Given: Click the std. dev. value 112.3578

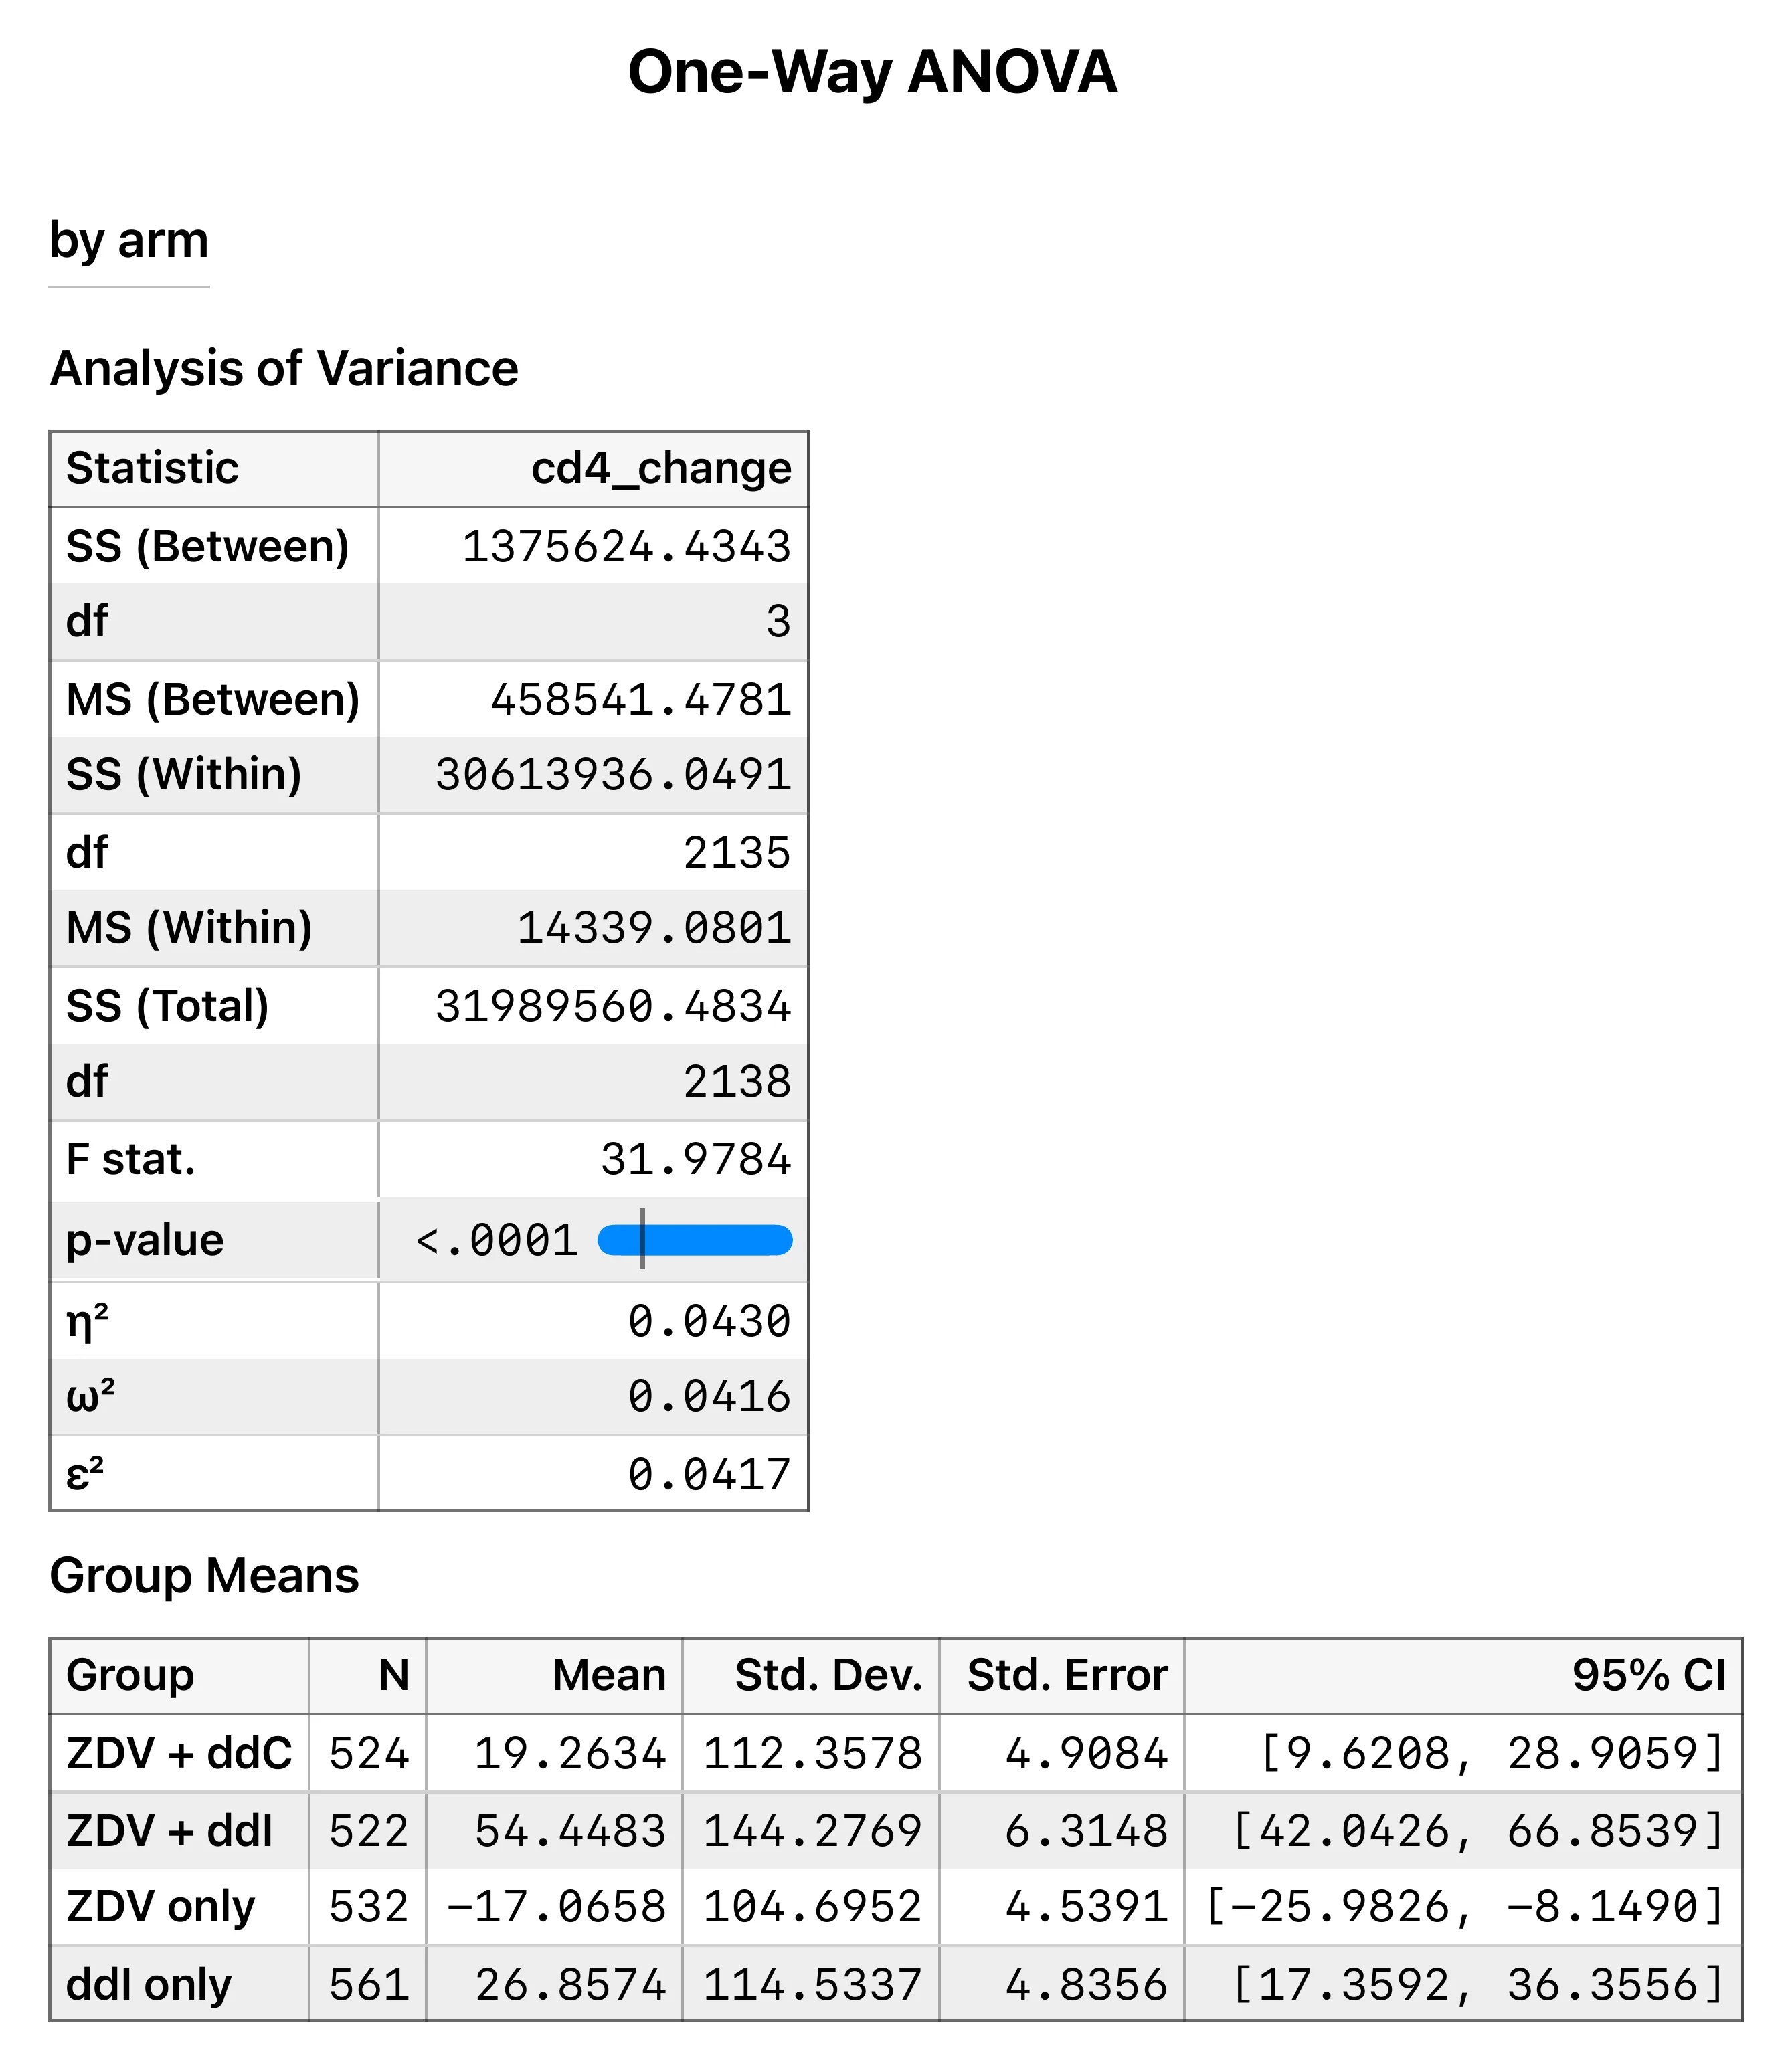Looking at the screenshot, I should [x=813, y=1754].
